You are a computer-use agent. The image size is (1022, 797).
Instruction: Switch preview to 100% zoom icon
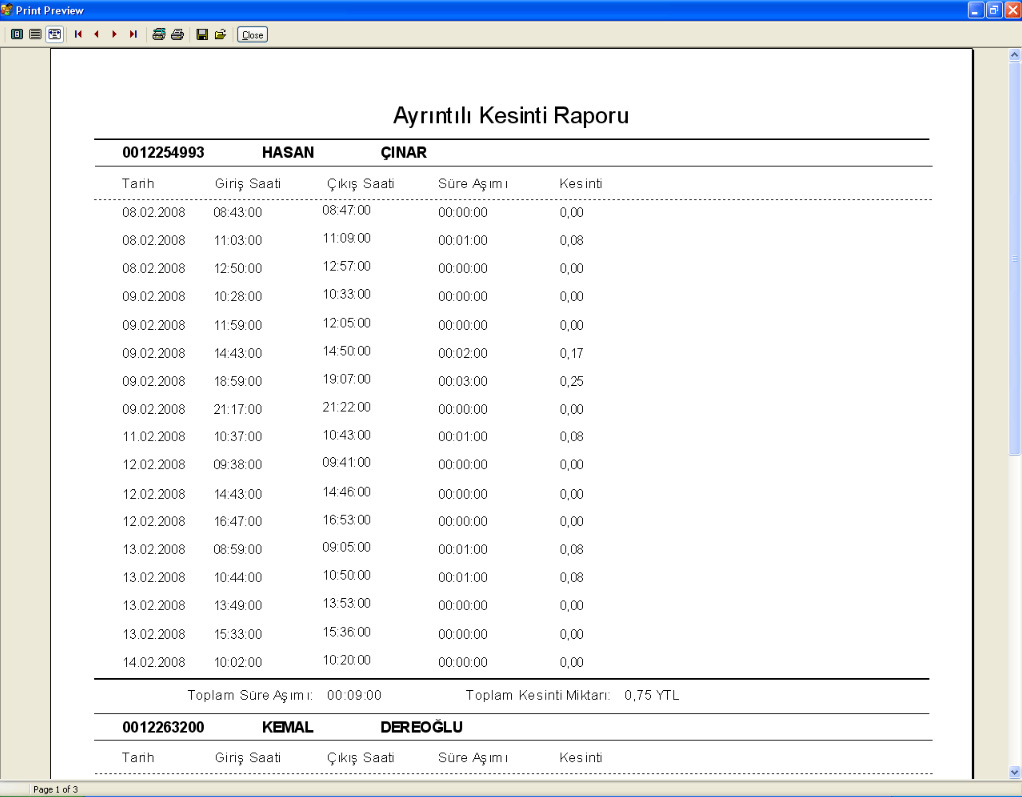pos(35,34)
